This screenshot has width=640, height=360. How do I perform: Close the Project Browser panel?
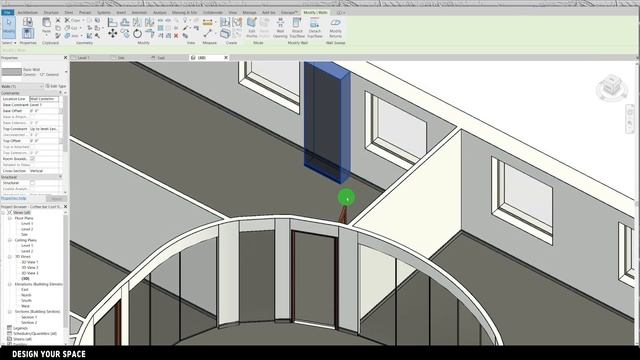click(65, 207)
